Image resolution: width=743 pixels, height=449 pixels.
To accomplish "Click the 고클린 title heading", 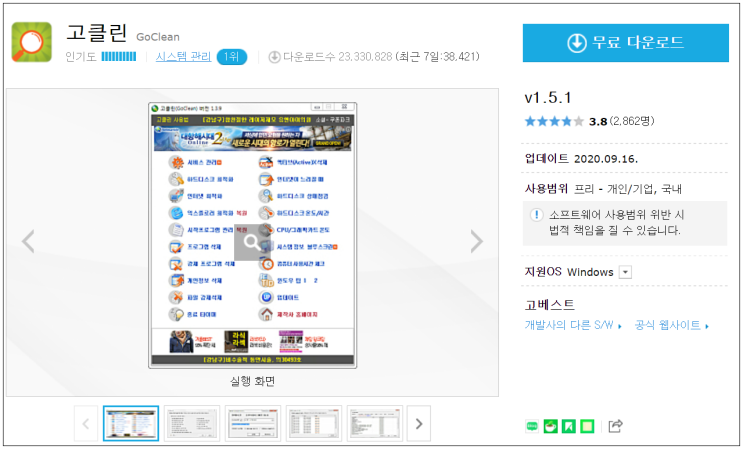I will point(97,33).
